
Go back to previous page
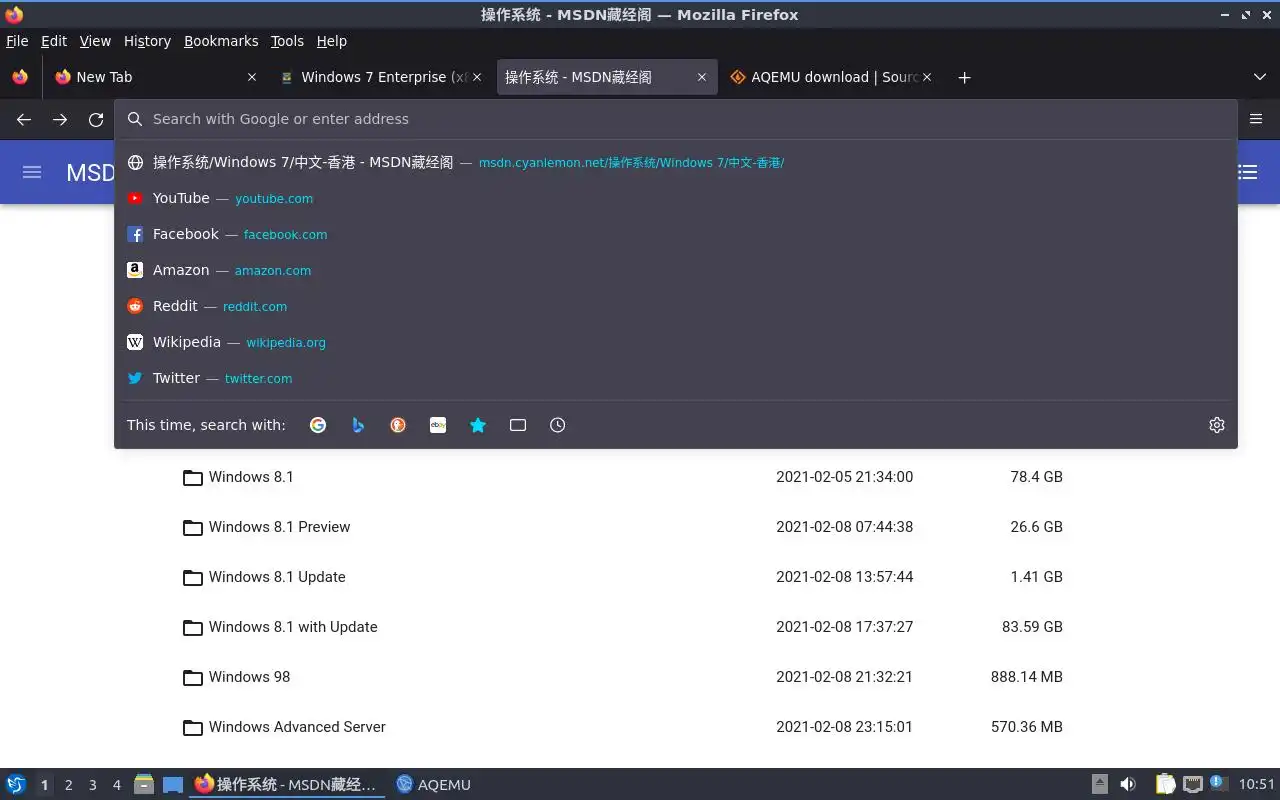[x=24, y=119]
